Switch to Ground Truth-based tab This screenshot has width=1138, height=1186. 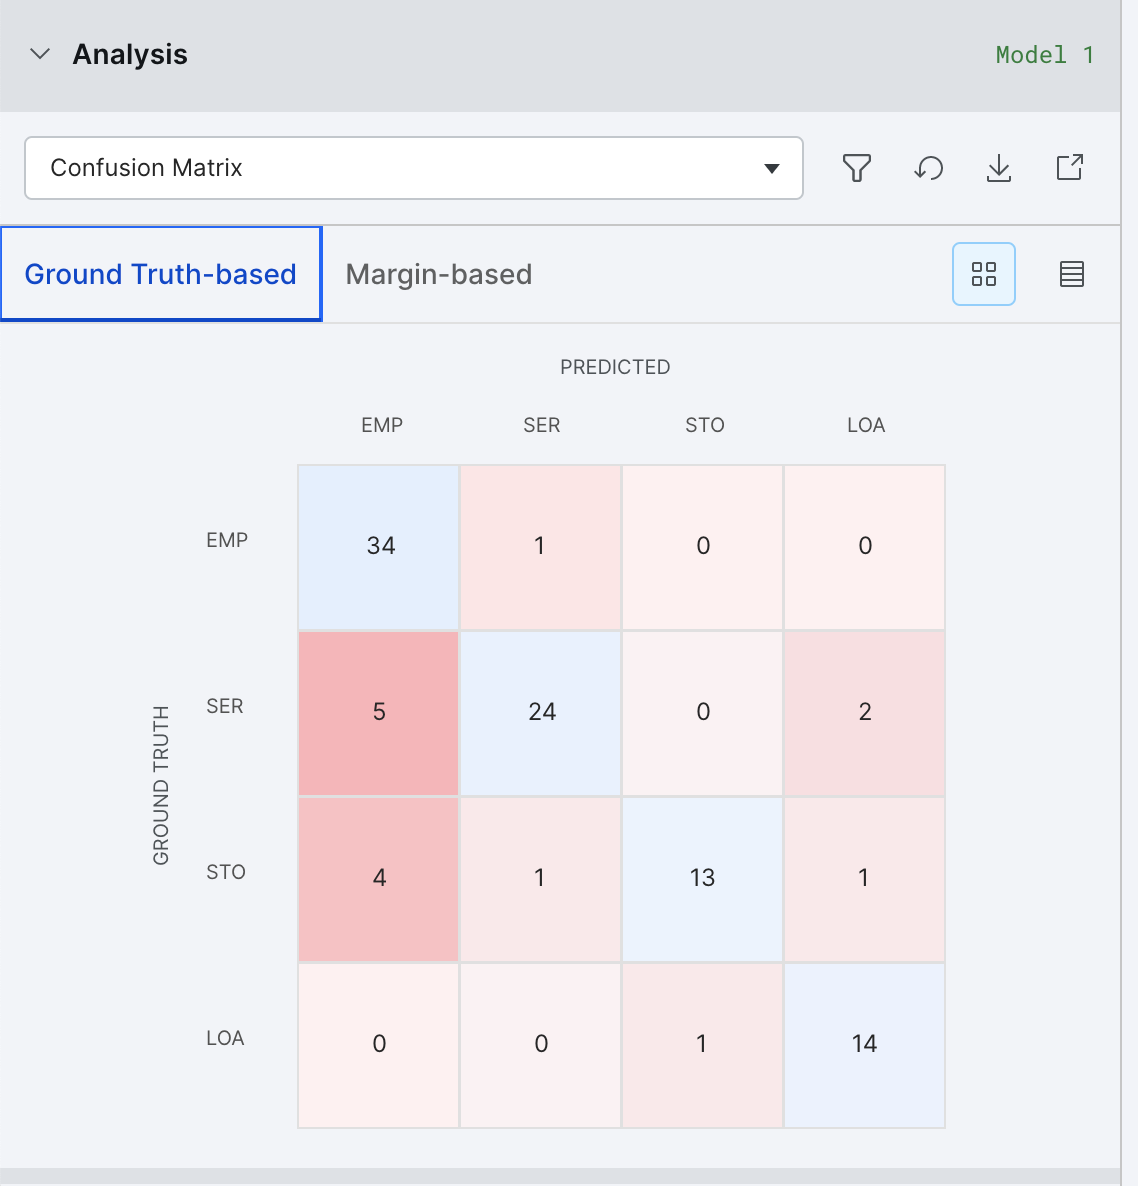point(160,274)
